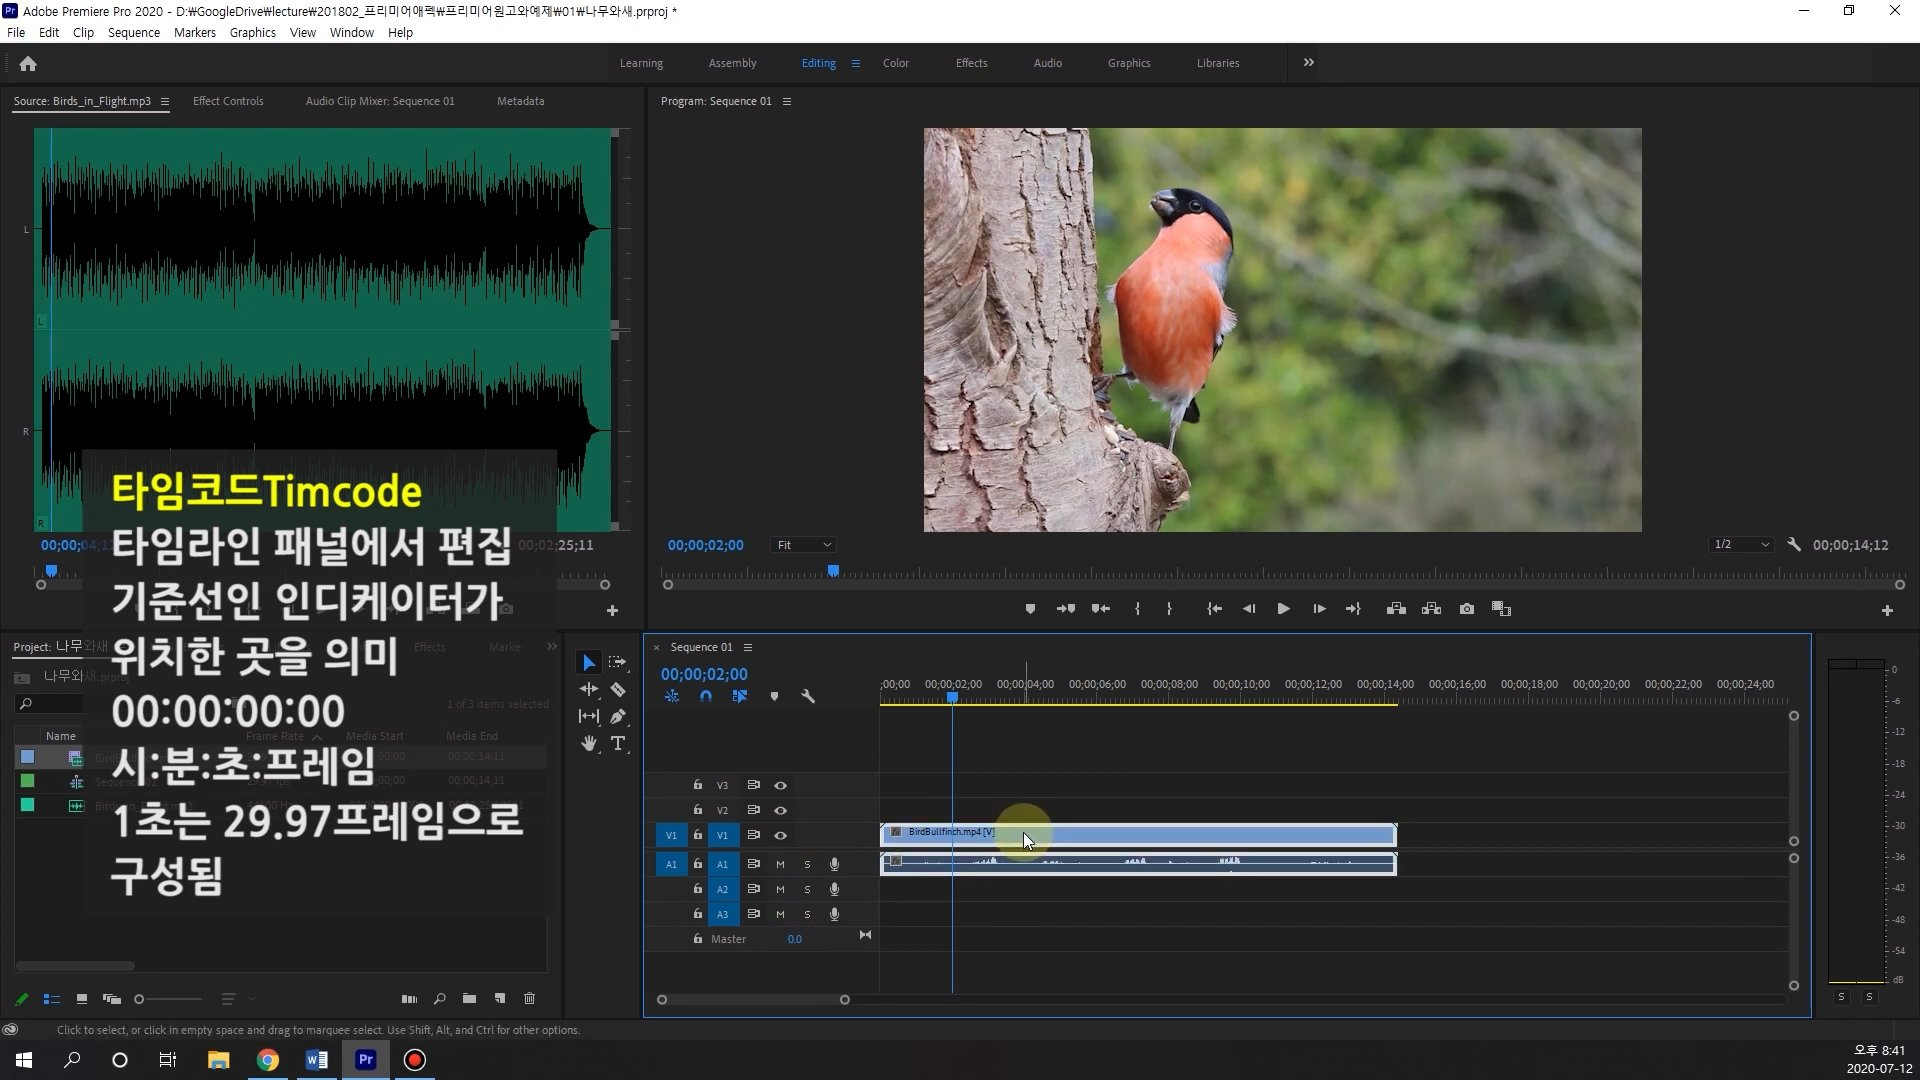This screenshot has height=1080, width=1920.
Task: Open timeline display settings wrench
Action: tap(808, 696)
